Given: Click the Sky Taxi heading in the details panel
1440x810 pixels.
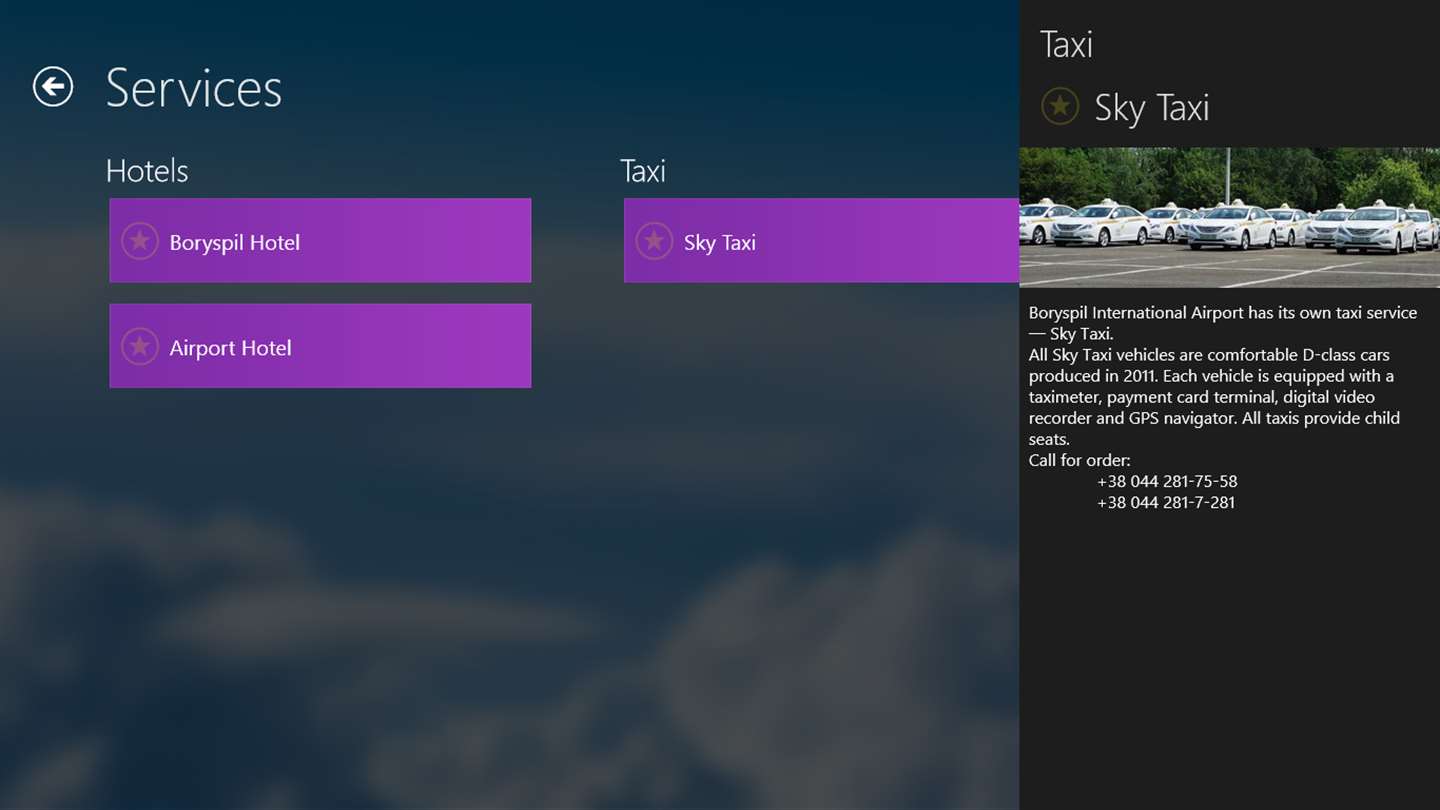Looking at the screenshot, I should coord(1152,108).
